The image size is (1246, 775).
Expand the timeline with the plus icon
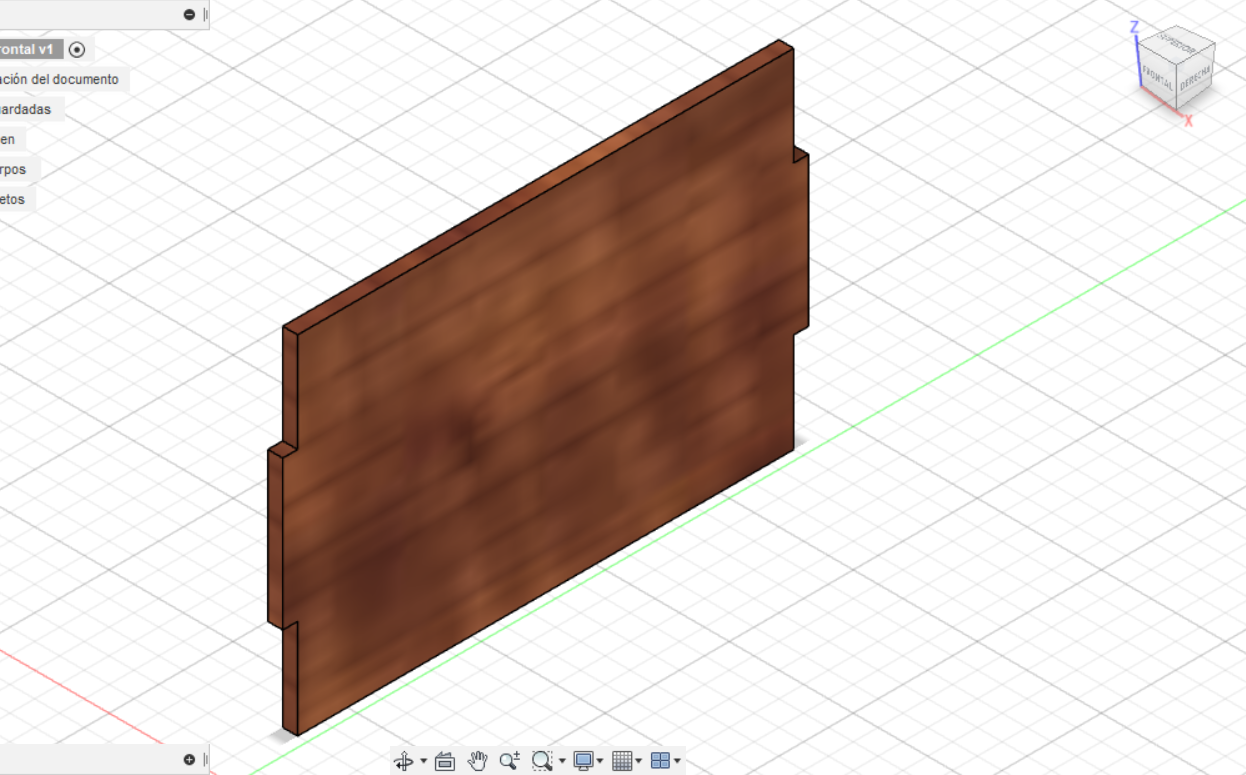tap(189, 760)
